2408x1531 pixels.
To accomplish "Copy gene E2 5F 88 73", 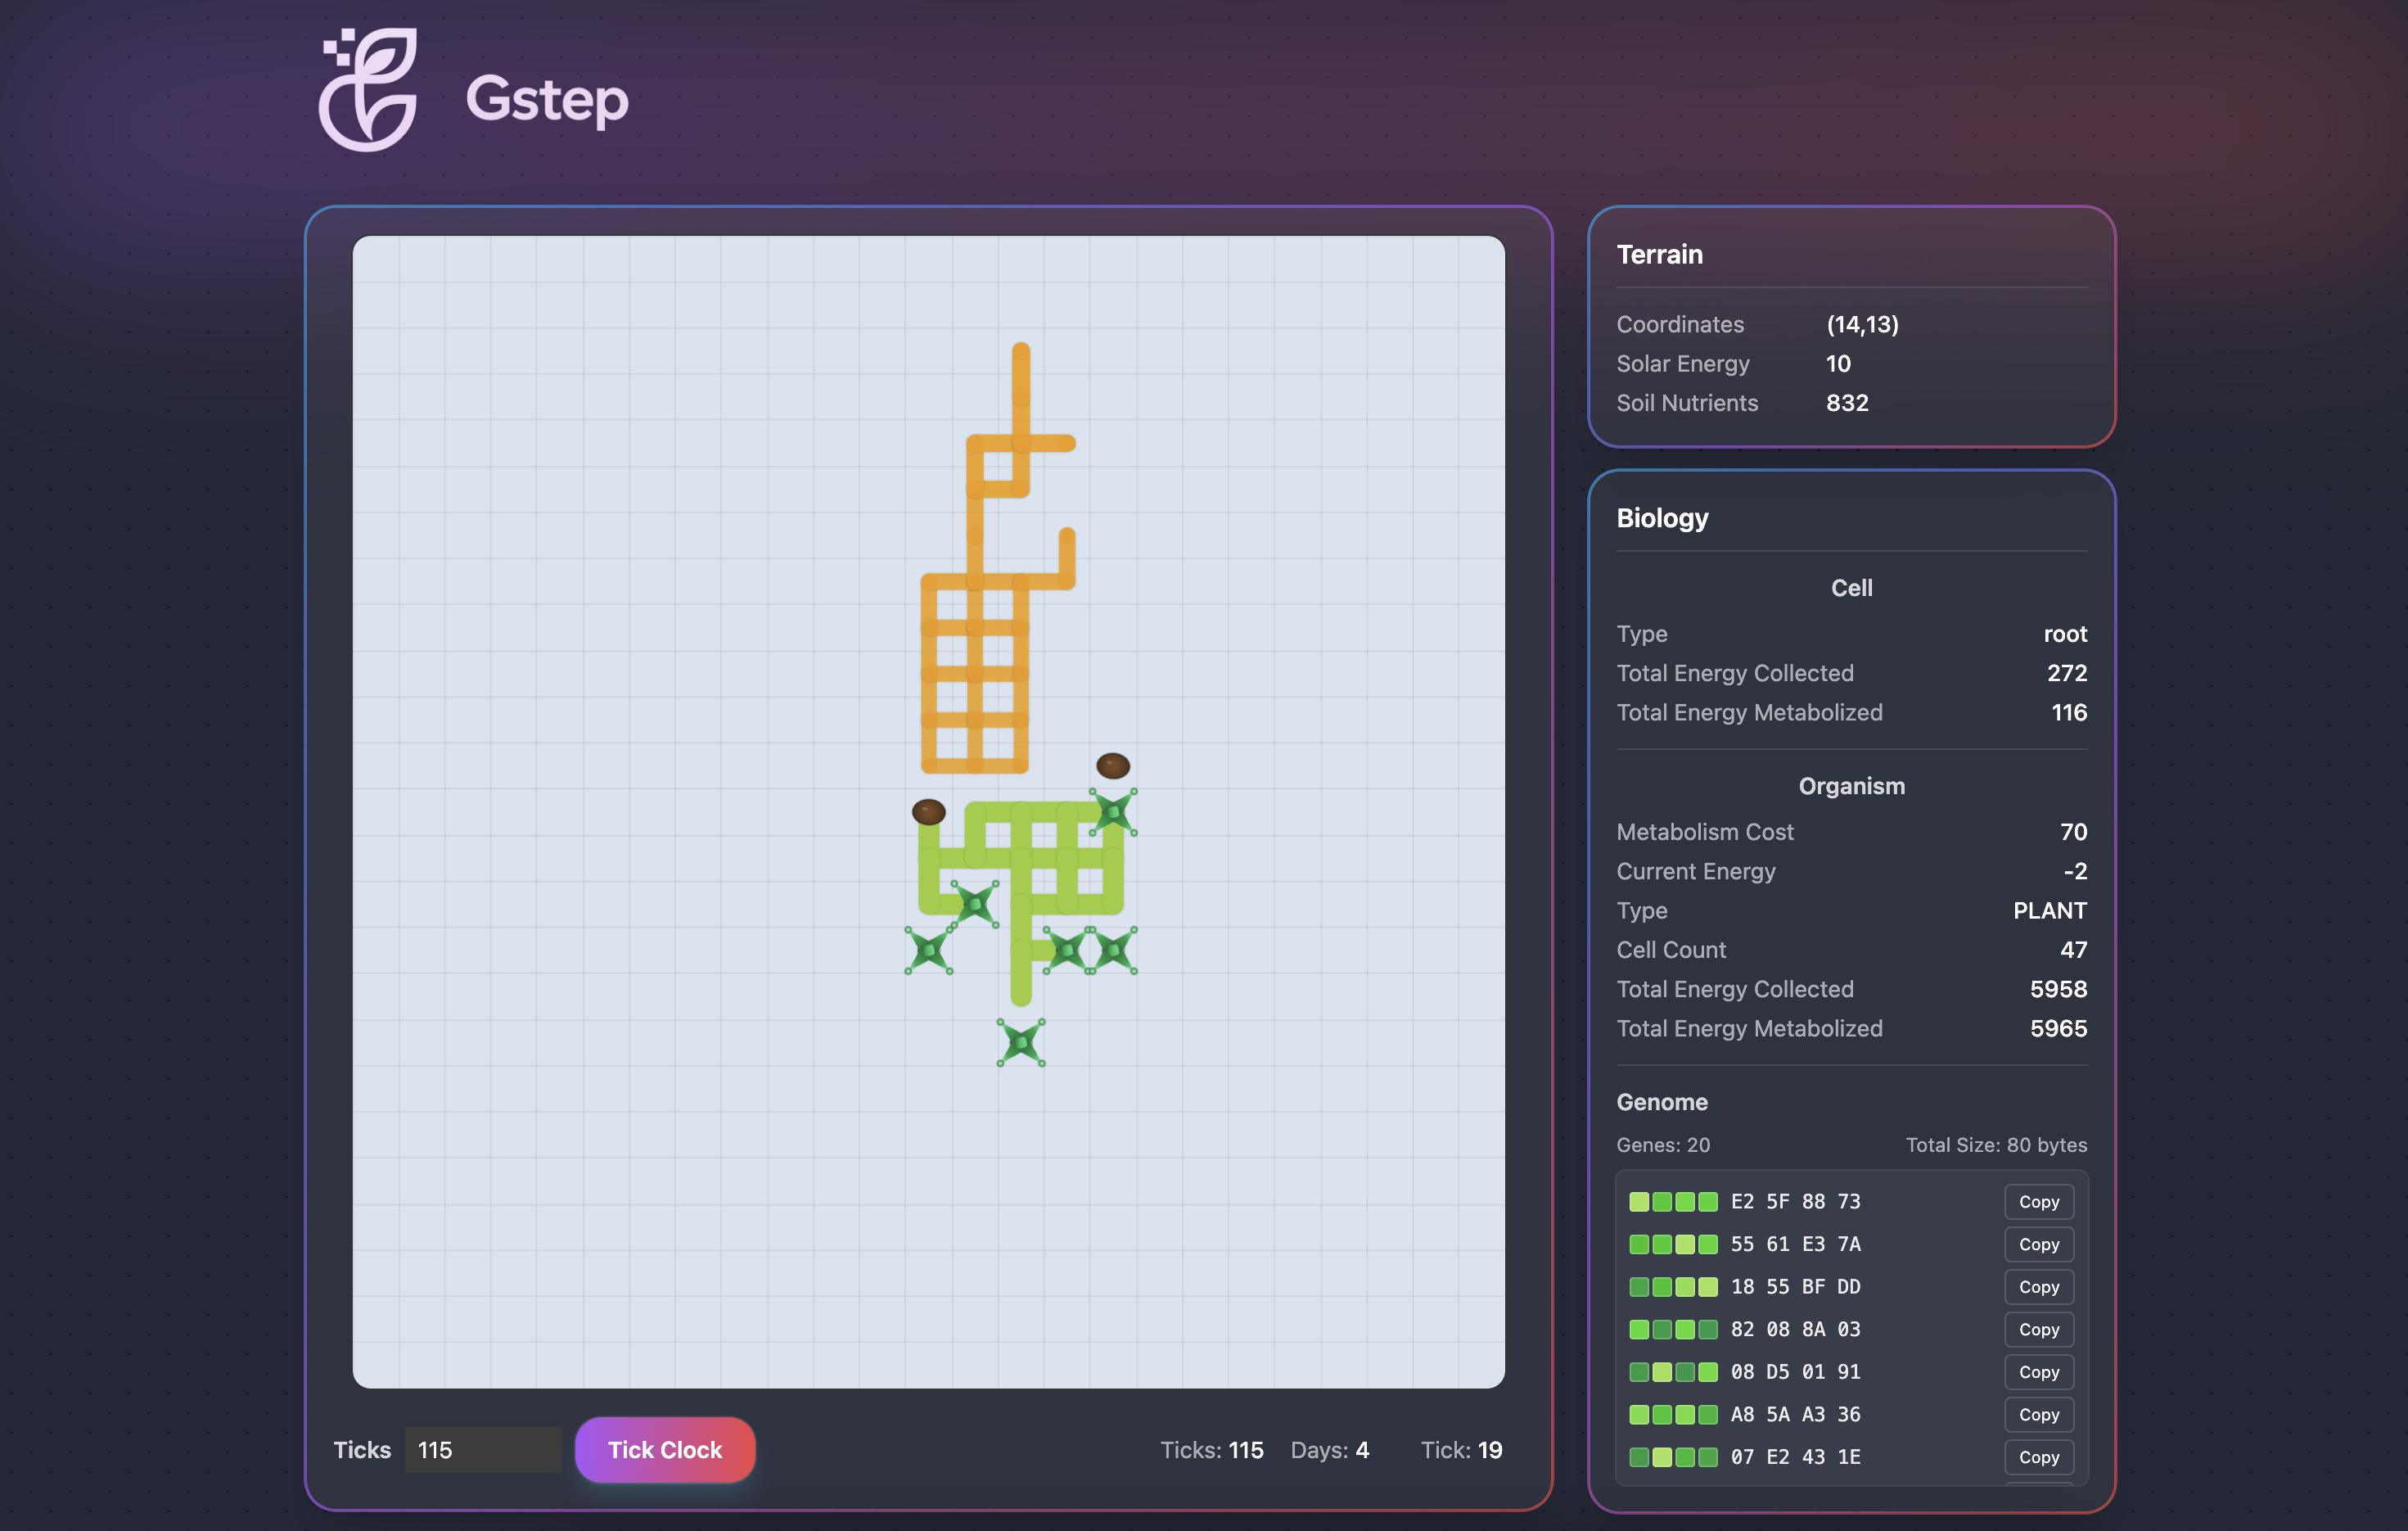I will point(2038,1202).
